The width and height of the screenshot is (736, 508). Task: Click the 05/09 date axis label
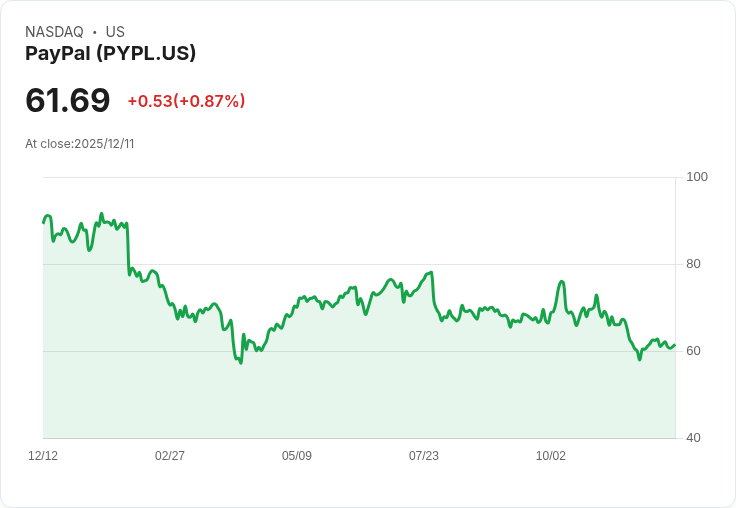(x=297, y=456)
